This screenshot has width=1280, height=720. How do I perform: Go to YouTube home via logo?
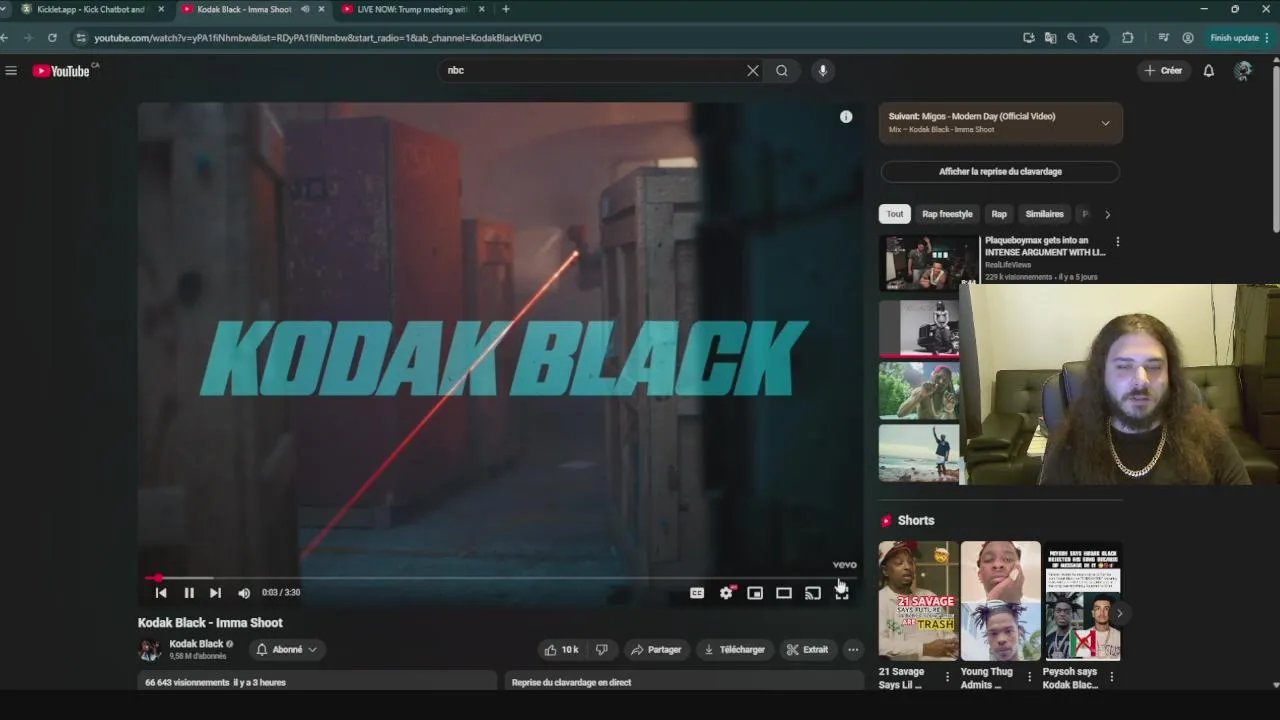[61, 71]
